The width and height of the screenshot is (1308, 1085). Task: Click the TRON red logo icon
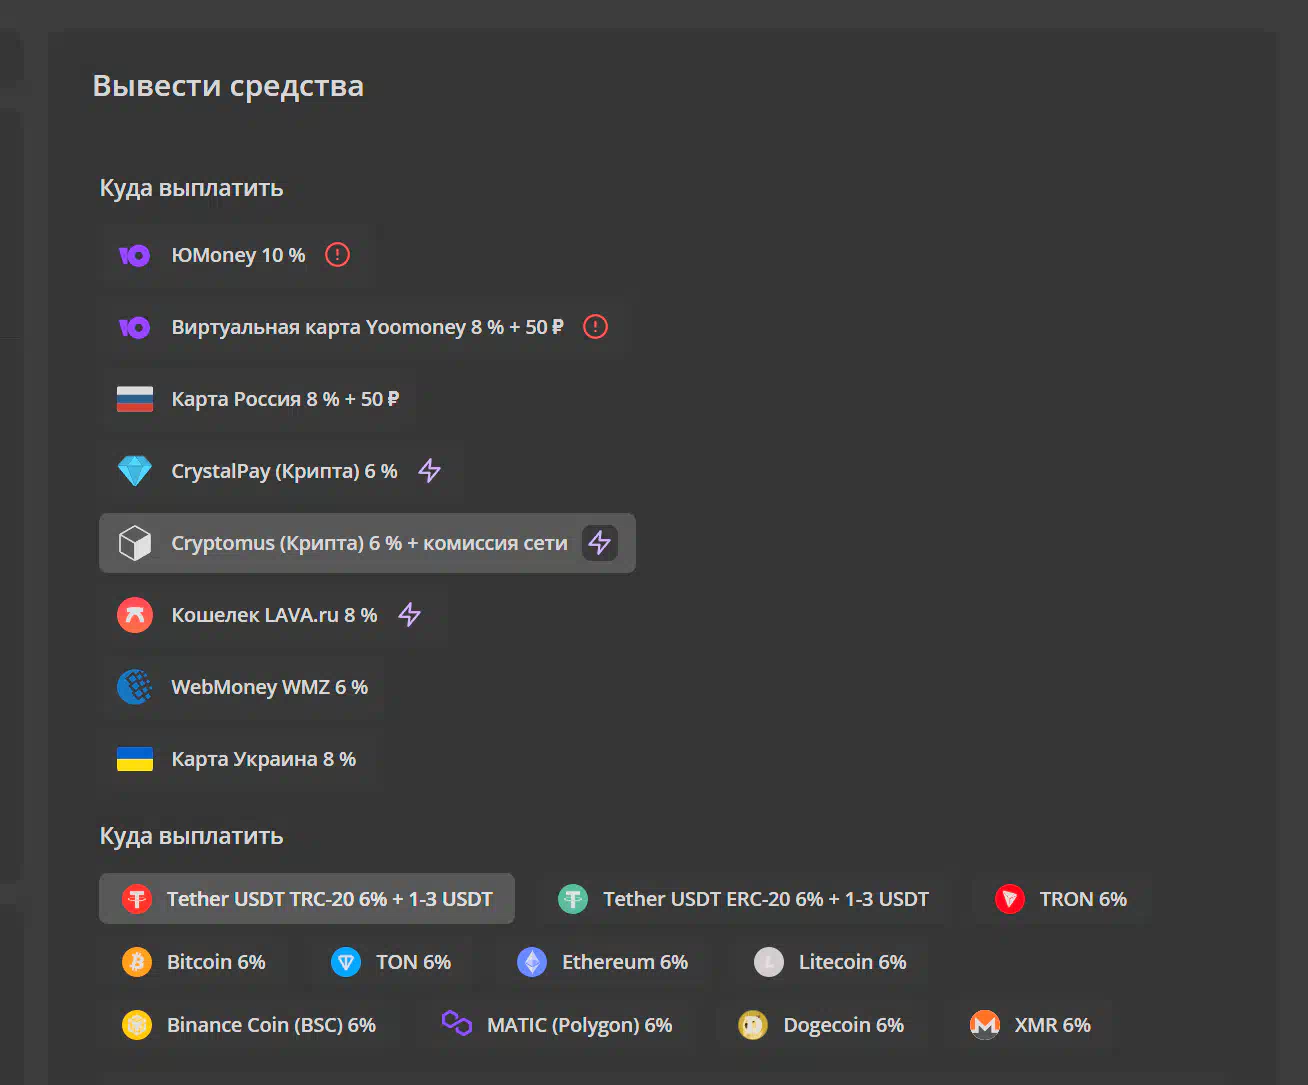(1010, 899)
